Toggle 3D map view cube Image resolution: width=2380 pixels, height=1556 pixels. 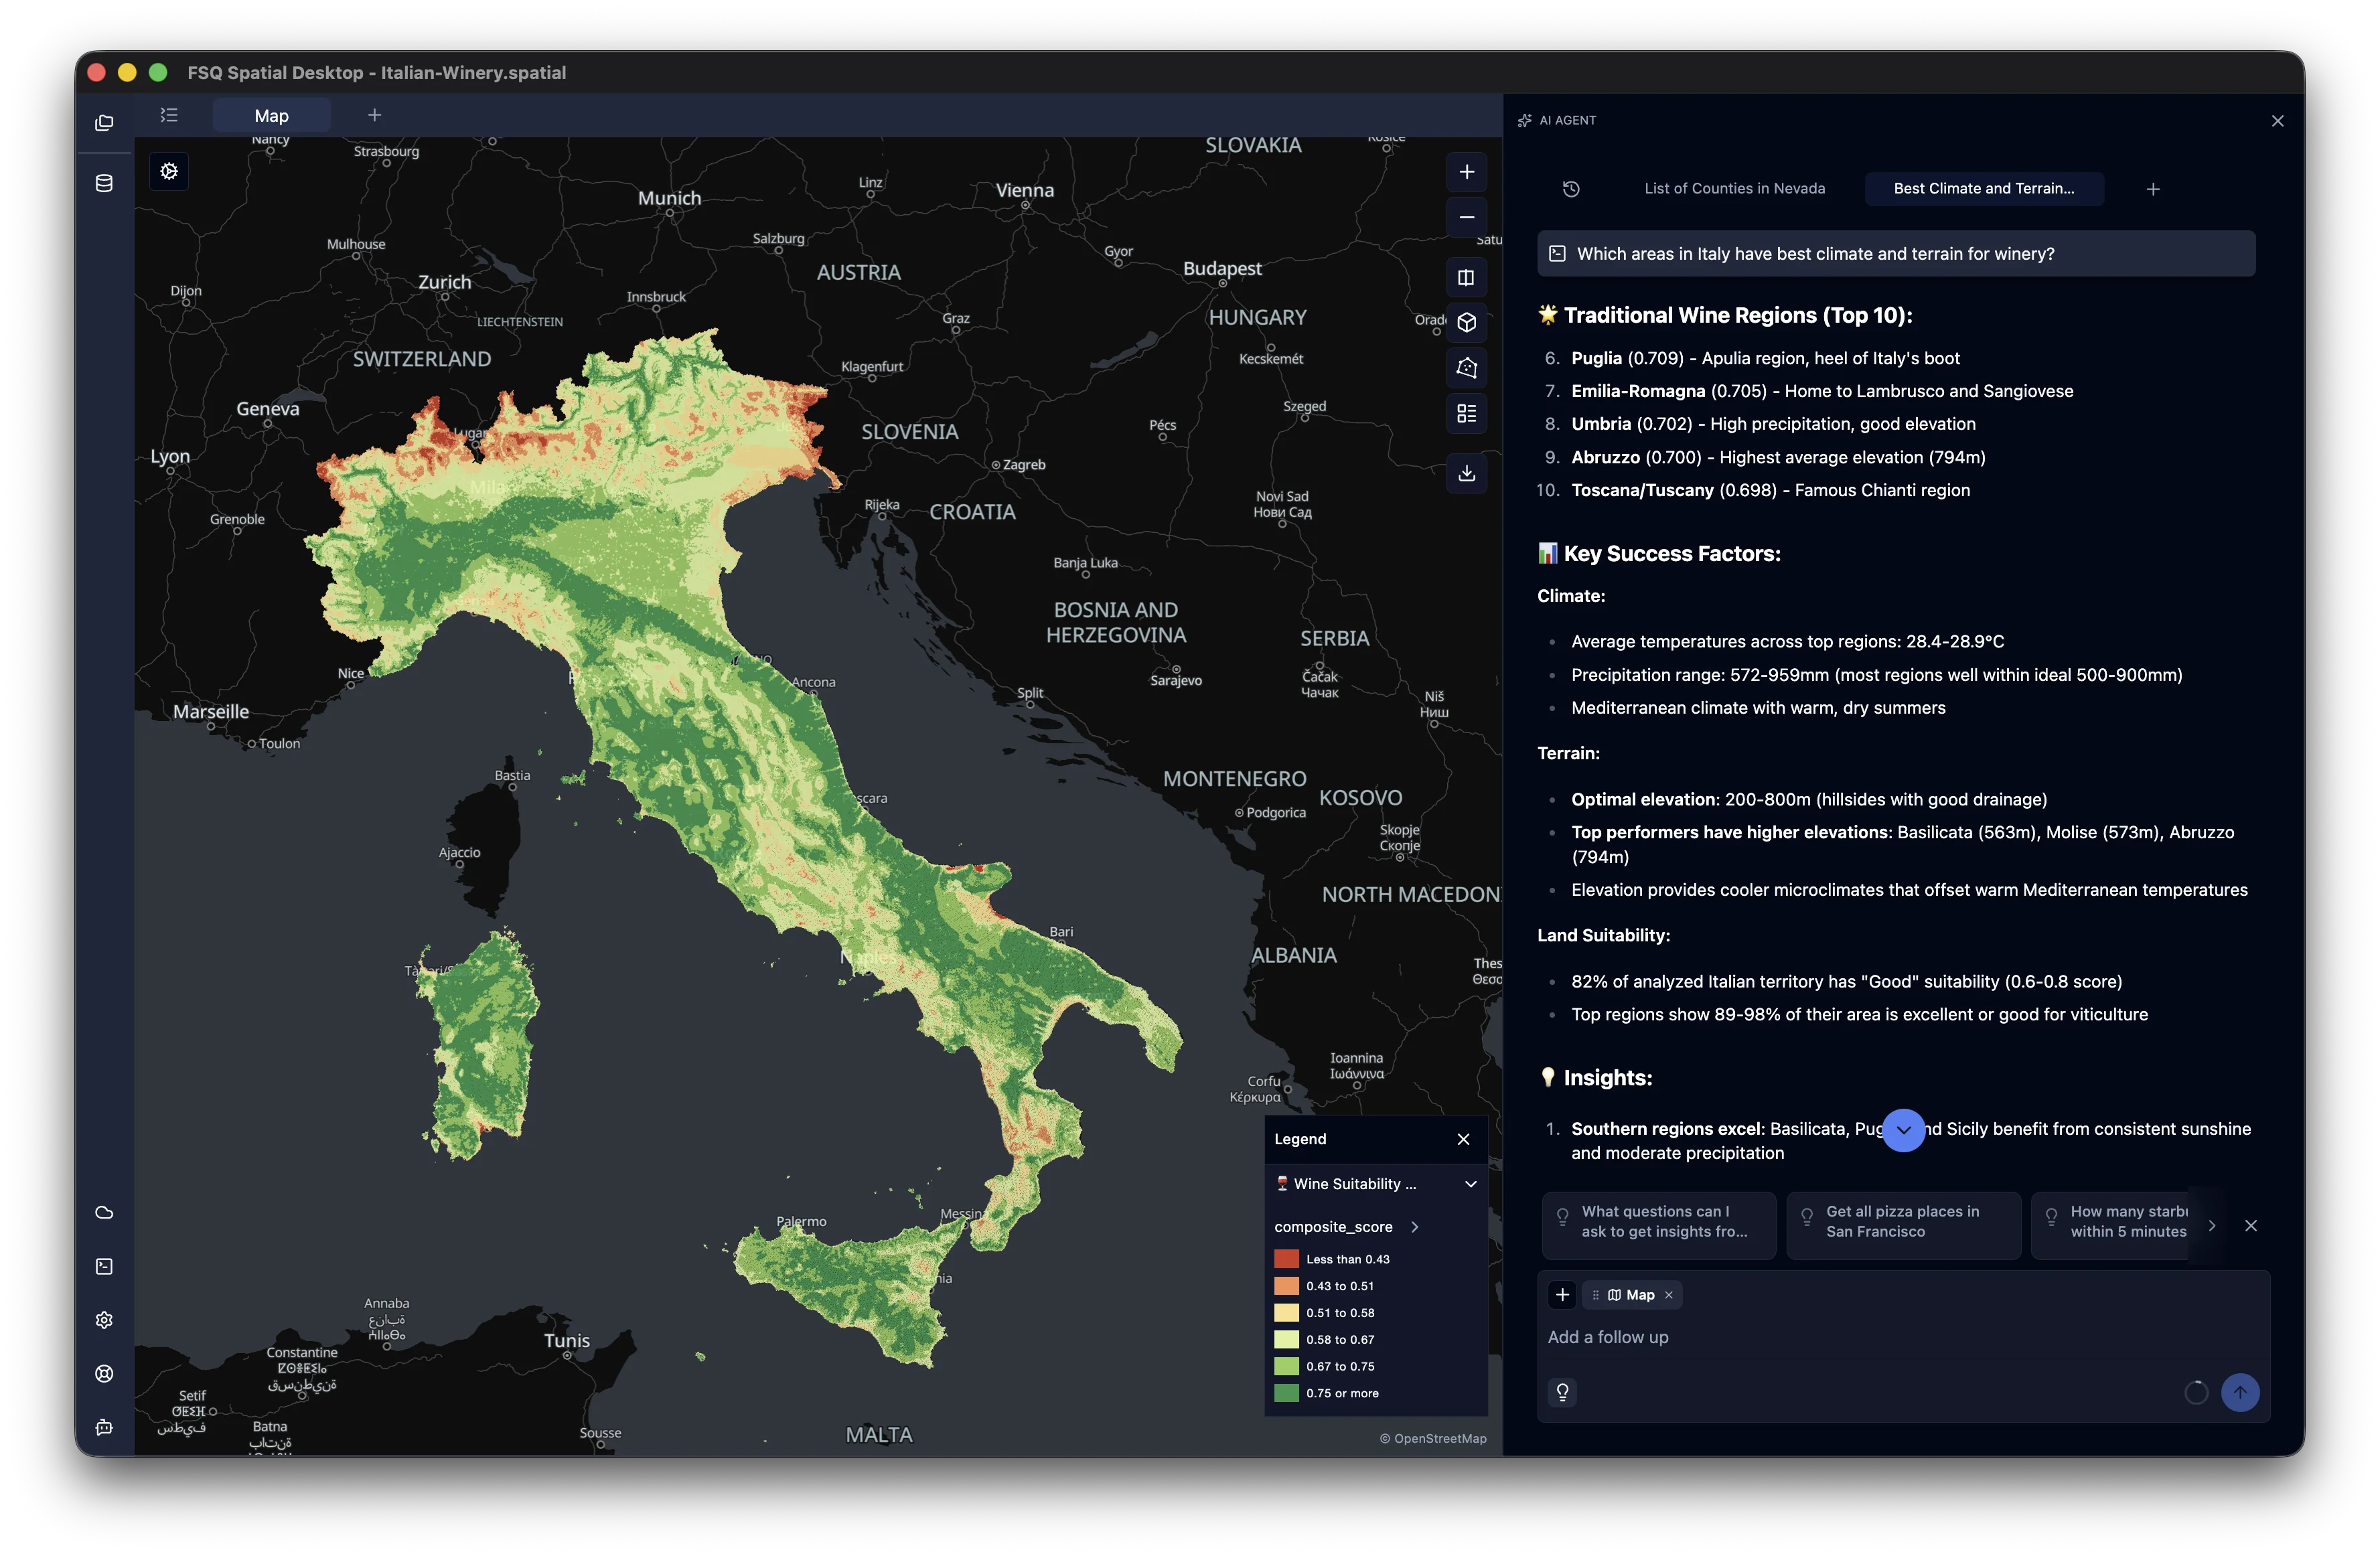1466,323
